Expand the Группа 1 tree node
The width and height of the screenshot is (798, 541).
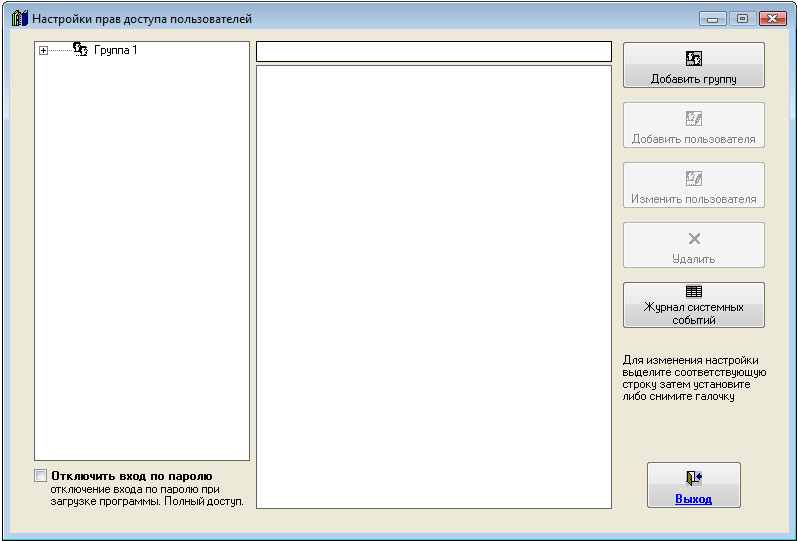pos(43,50)
